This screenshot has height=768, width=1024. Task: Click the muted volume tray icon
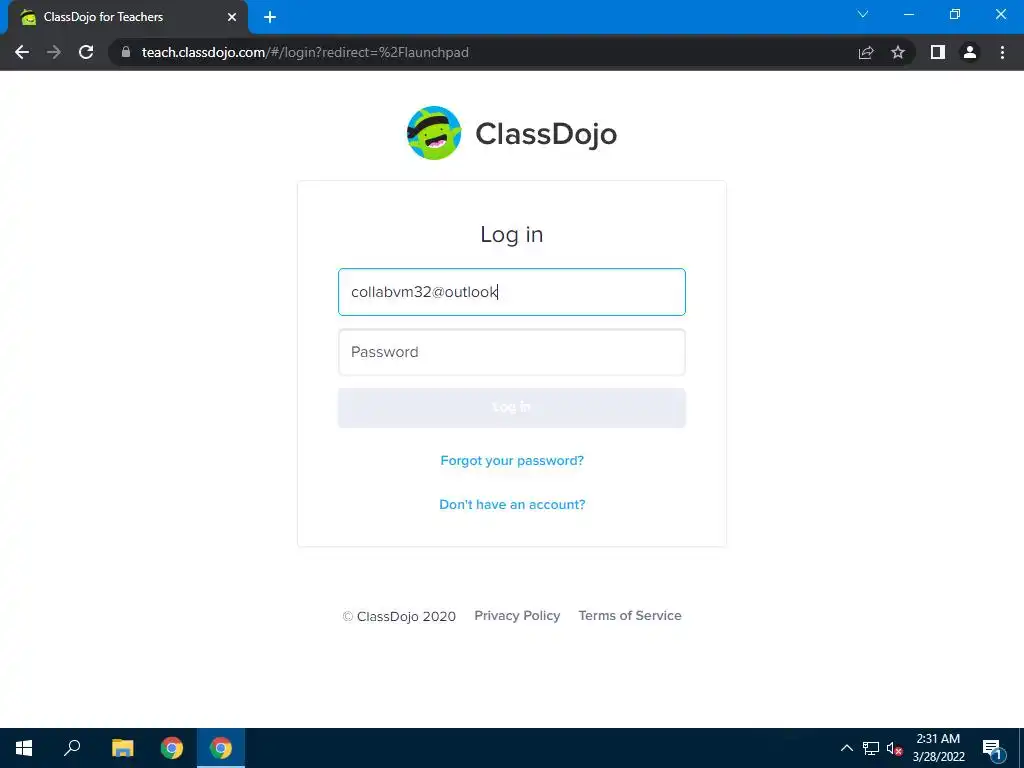[894, 748]
